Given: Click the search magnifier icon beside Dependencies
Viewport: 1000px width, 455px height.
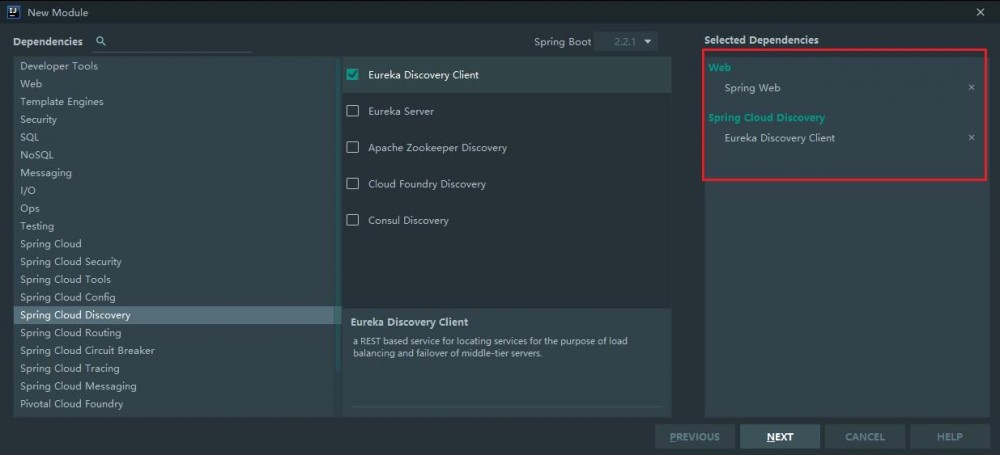Looking at the screenshot, I should pos(100,41).
